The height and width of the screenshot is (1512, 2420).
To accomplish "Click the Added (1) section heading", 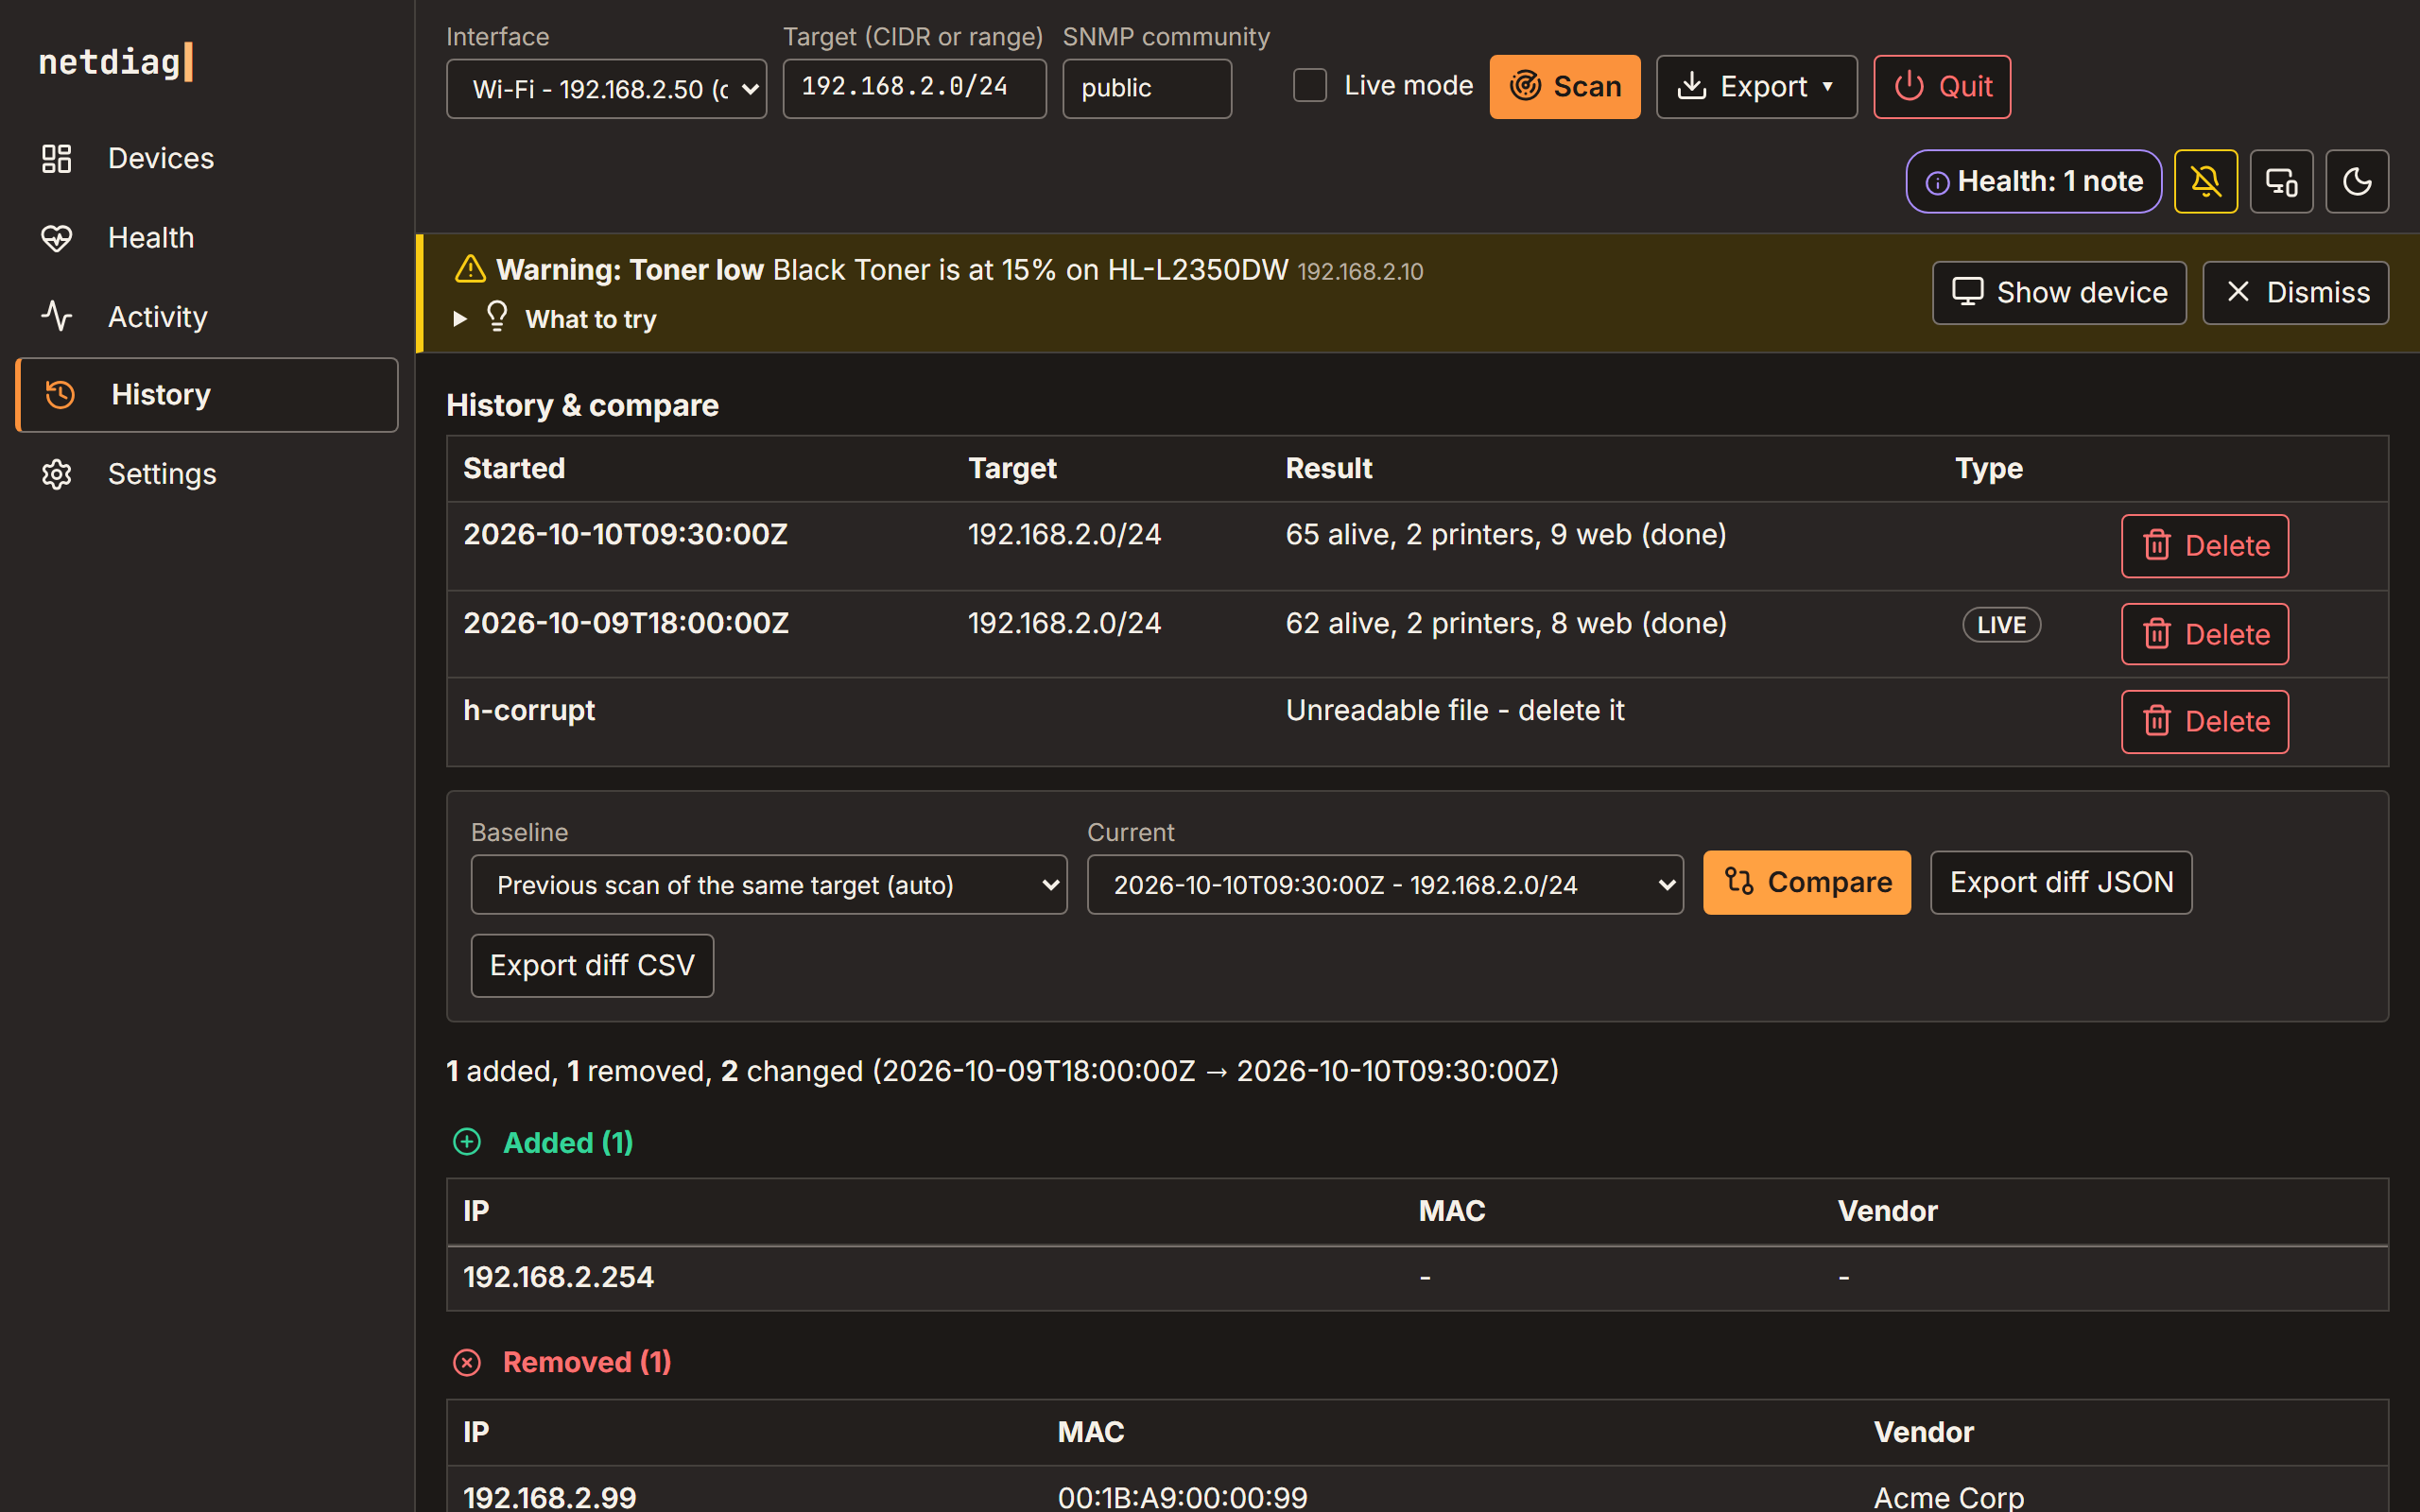I will [568, 1142].
